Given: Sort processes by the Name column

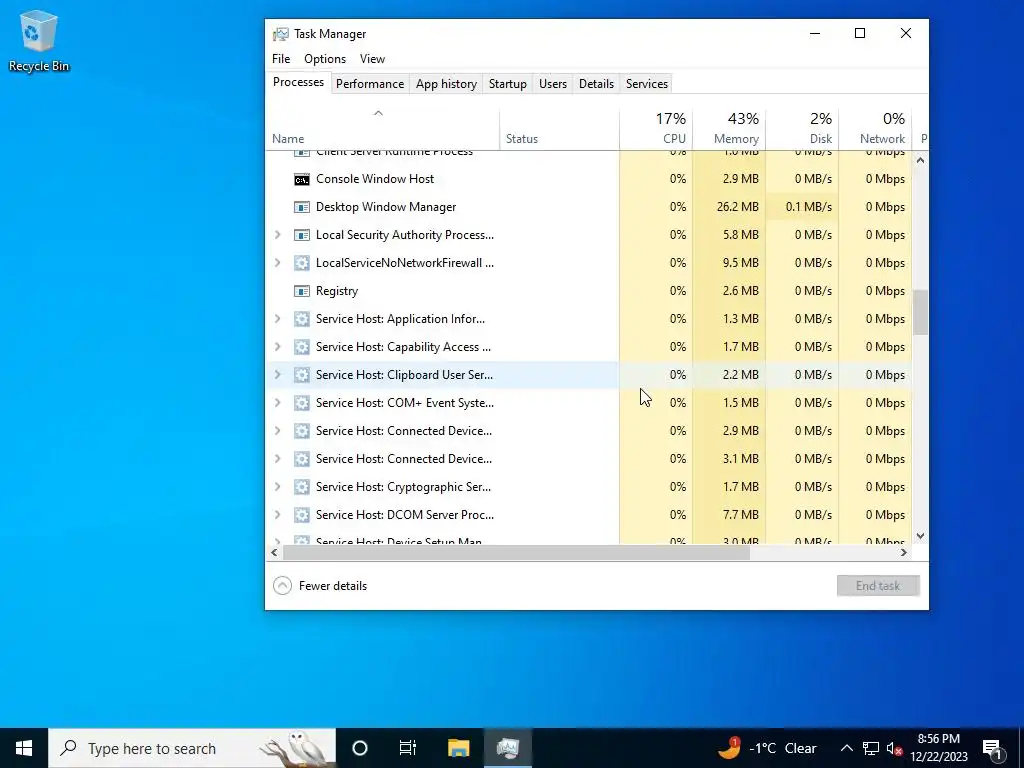Looking at the screenshot, I should click(x=383, y=129).
